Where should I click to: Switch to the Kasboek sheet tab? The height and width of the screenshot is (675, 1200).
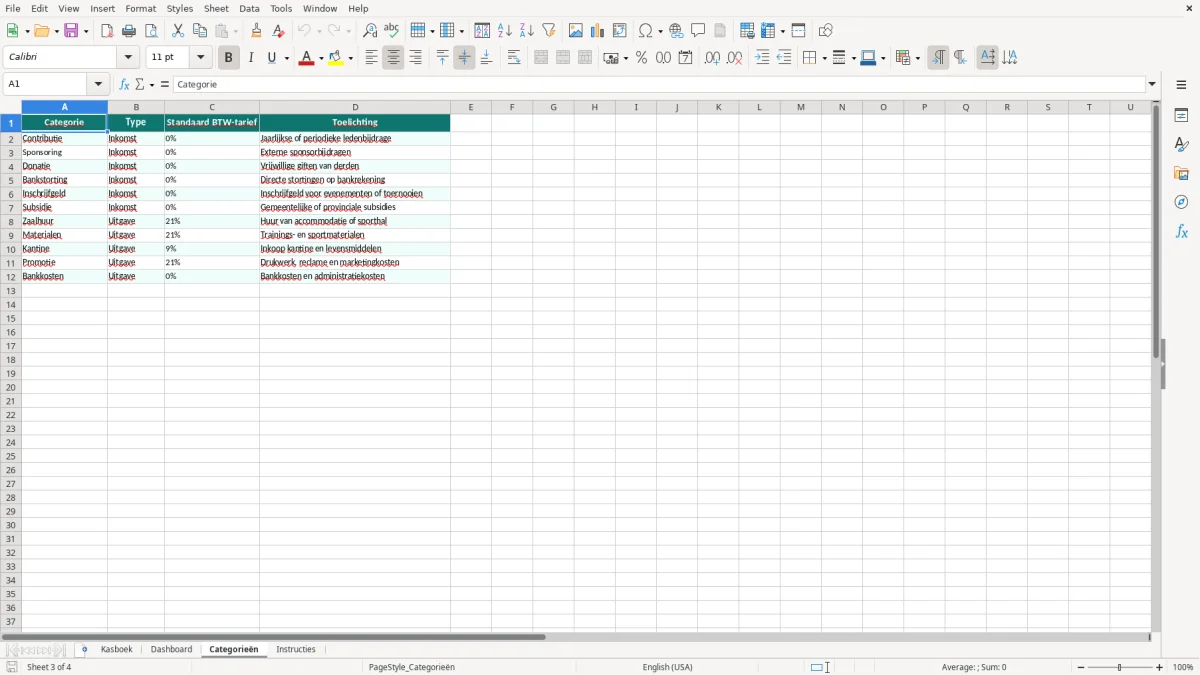[117, 650]
